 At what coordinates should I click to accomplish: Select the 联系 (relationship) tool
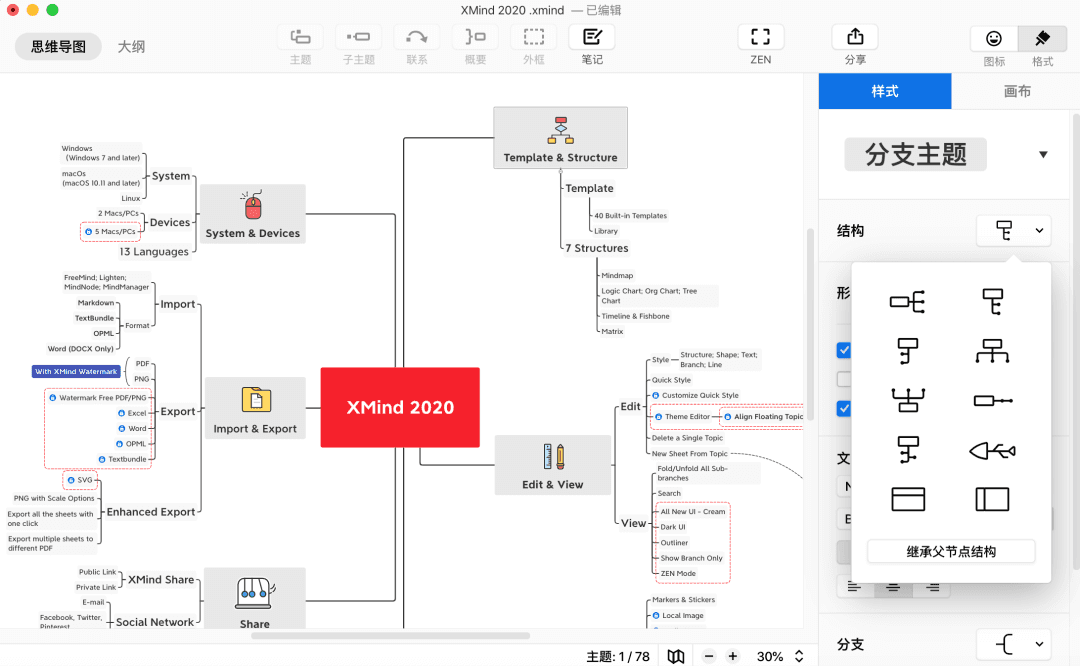point(417,37)
